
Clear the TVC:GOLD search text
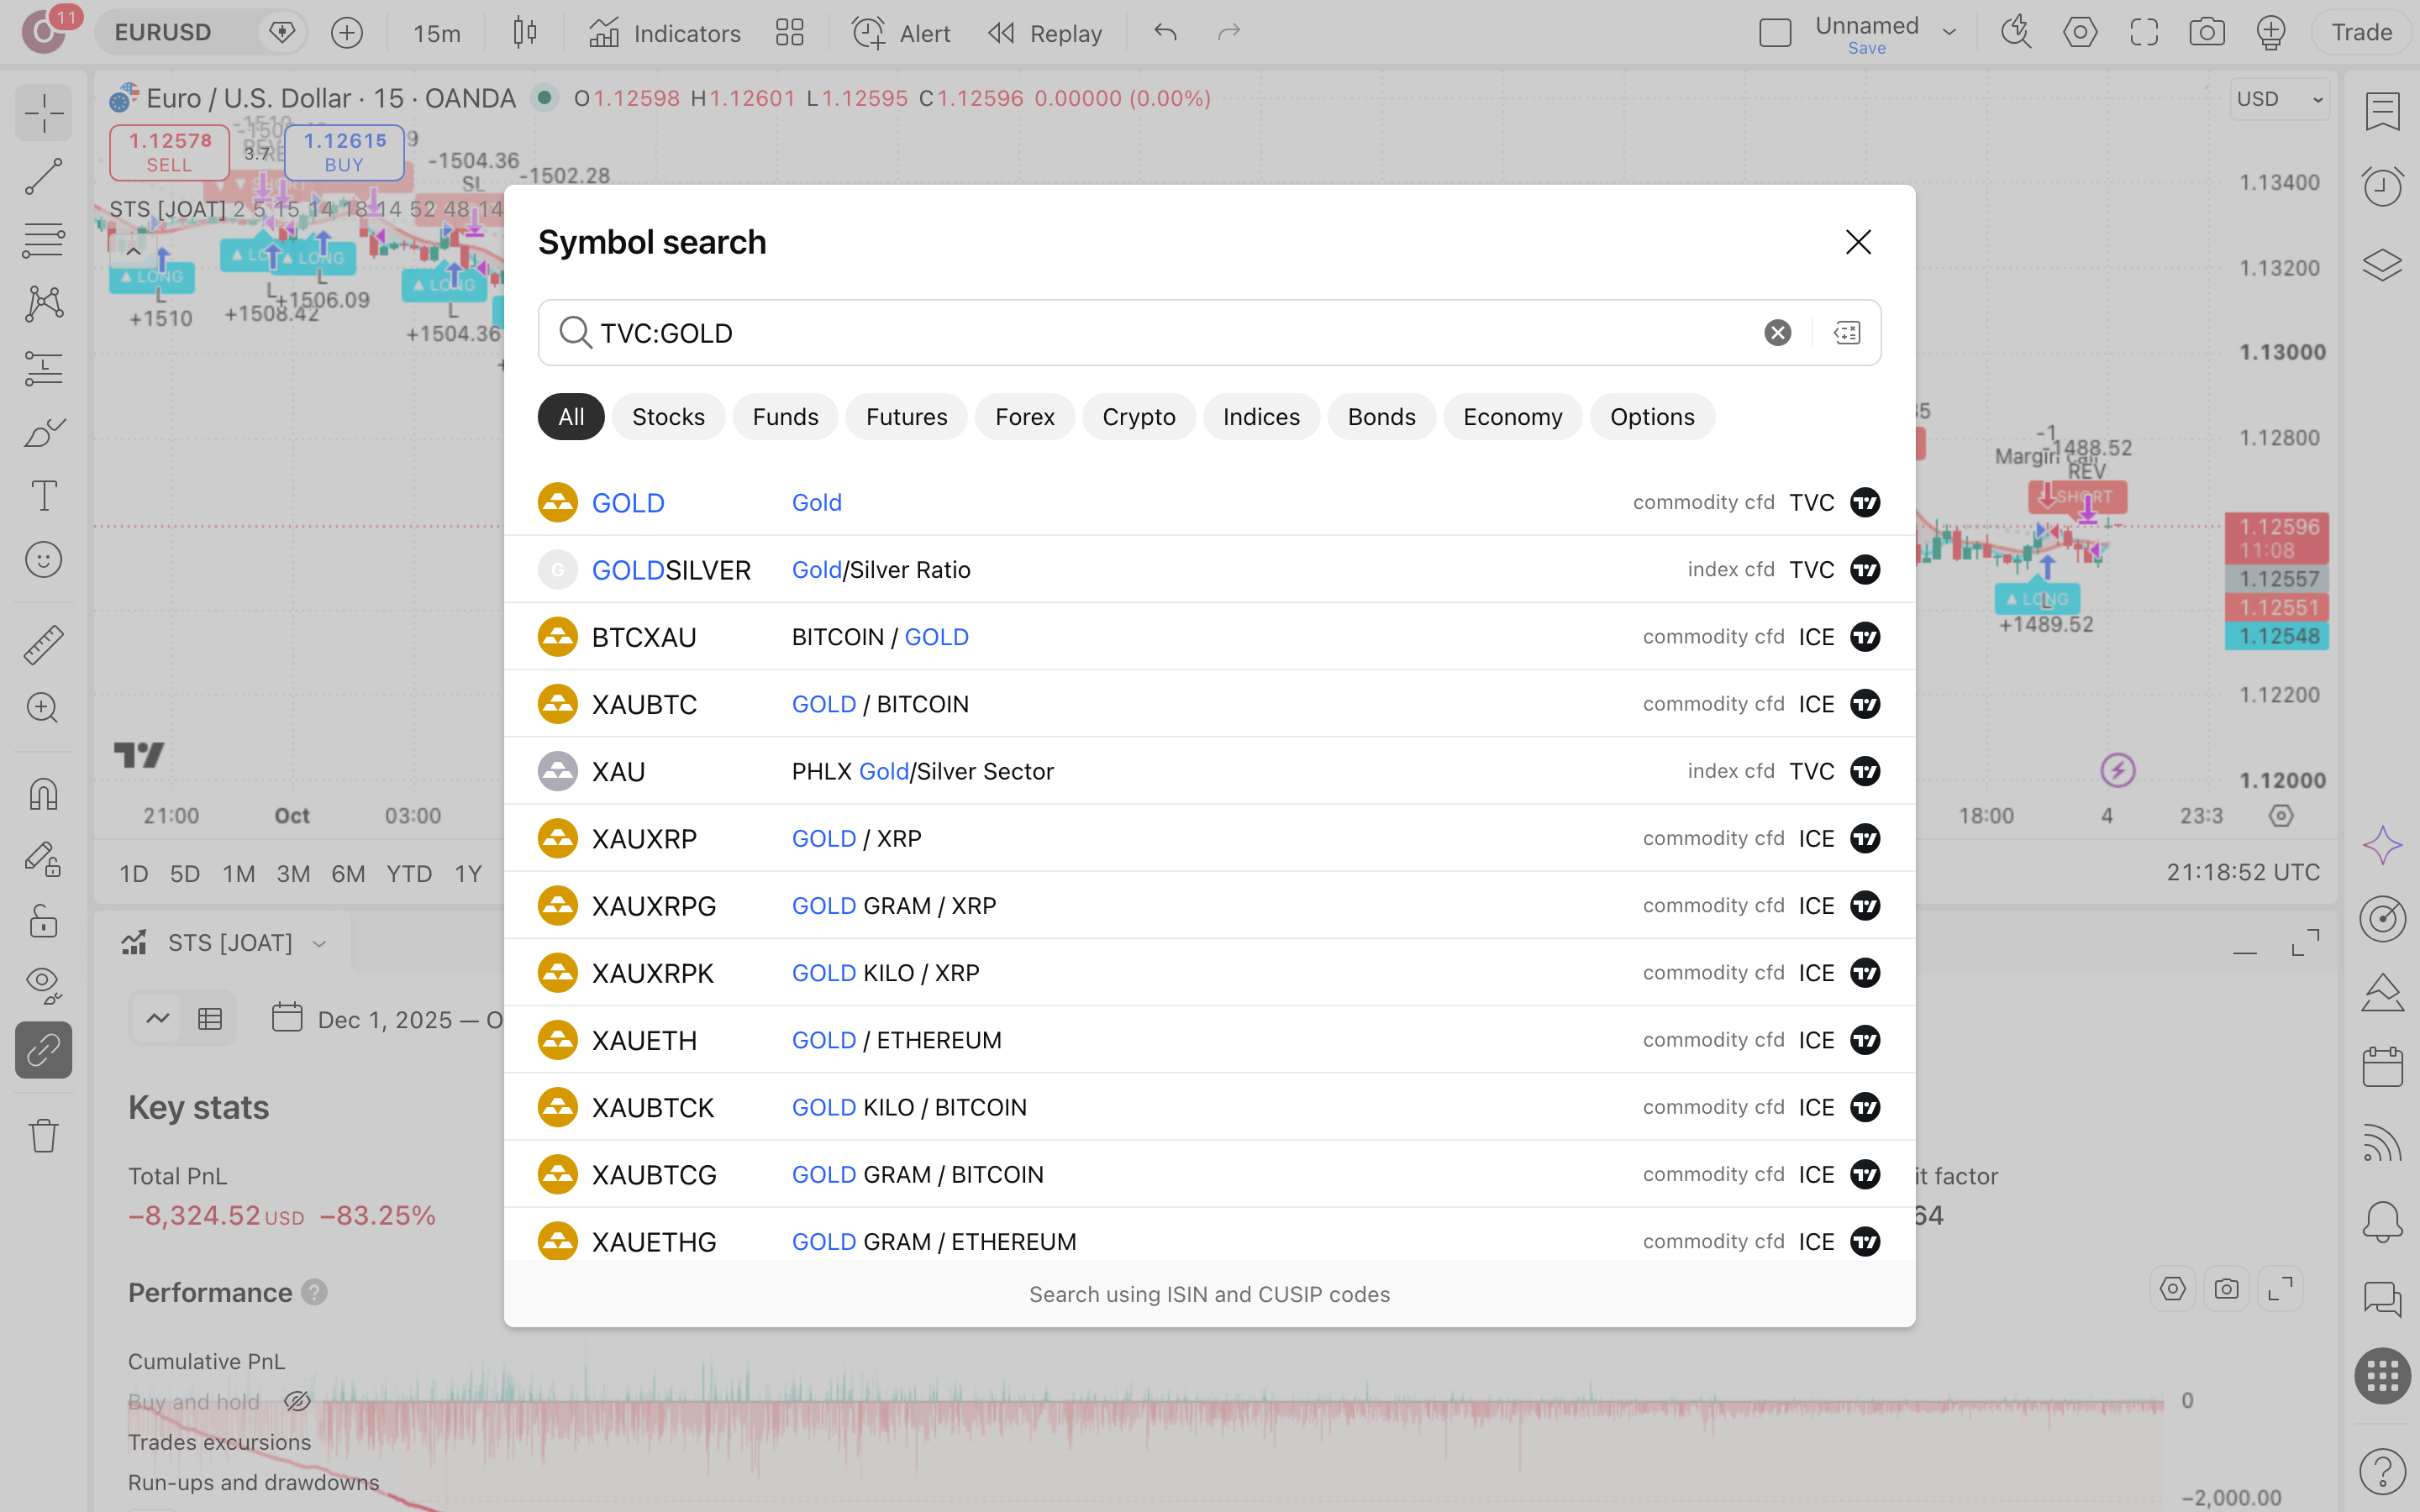click(x=1777, y=333)
